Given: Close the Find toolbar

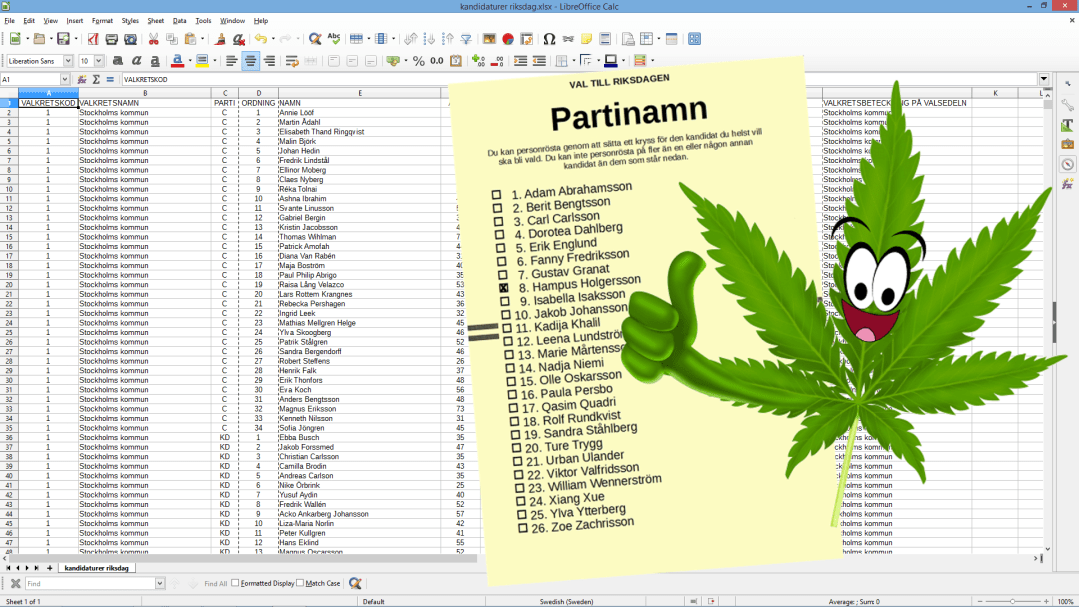Looking at the screenshot, I should tap(15, 583).
